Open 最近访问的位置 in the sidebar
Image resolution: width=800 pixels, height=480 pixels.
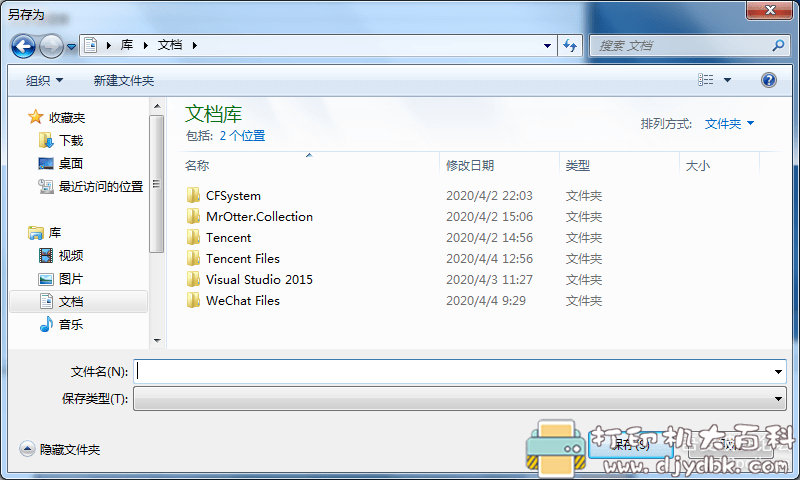[101, 187]
